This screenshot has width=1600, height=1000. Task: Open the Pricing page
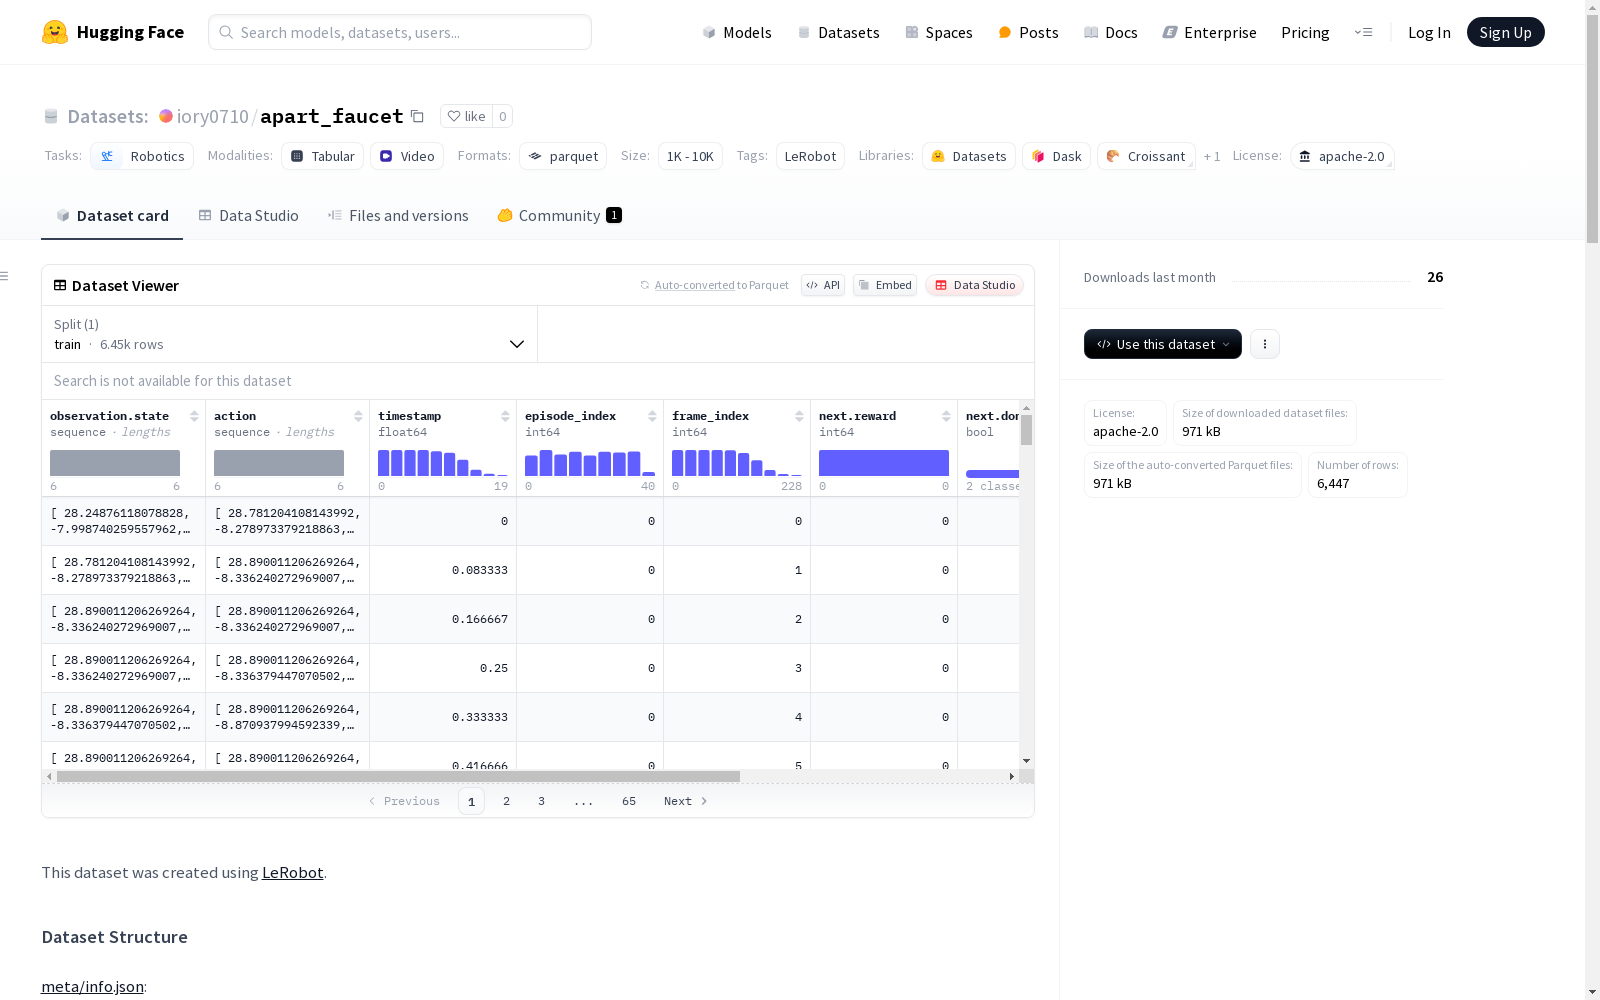[1305, 32]
